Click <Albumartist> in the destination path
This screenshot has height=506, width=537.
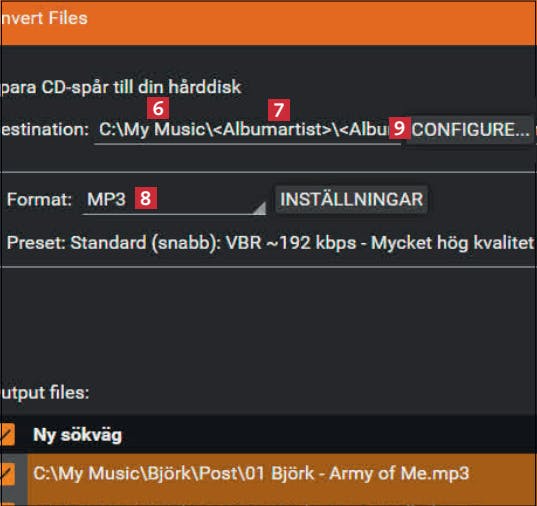[273, 129]
